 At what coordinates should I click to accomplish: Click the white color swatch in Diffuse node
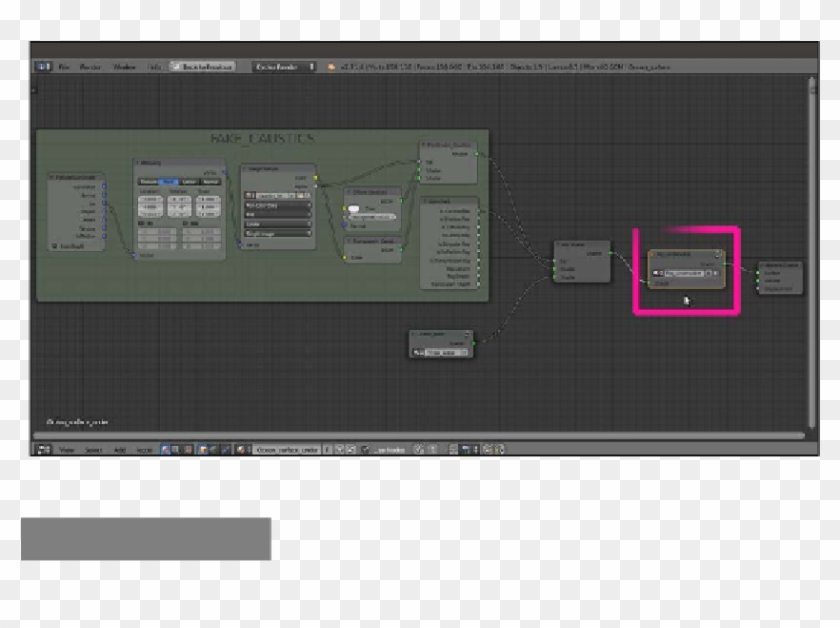coord(353,208)
